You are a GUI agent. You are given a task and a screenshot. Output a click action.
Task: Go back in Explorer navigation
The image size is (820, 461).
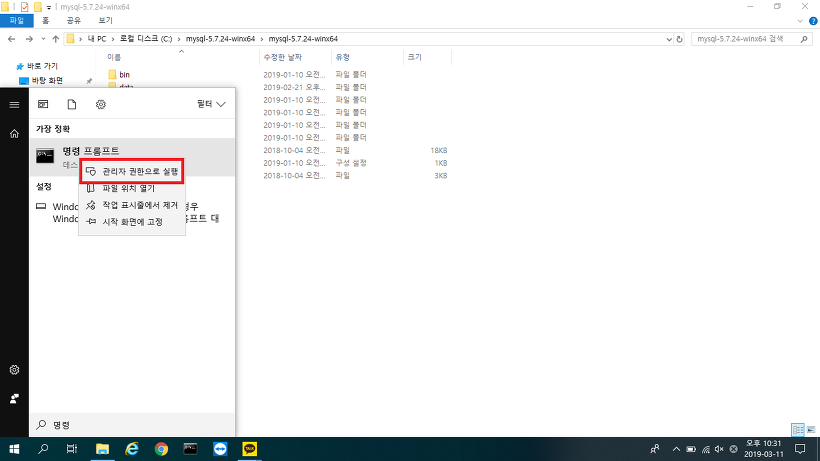click(12, 39)
